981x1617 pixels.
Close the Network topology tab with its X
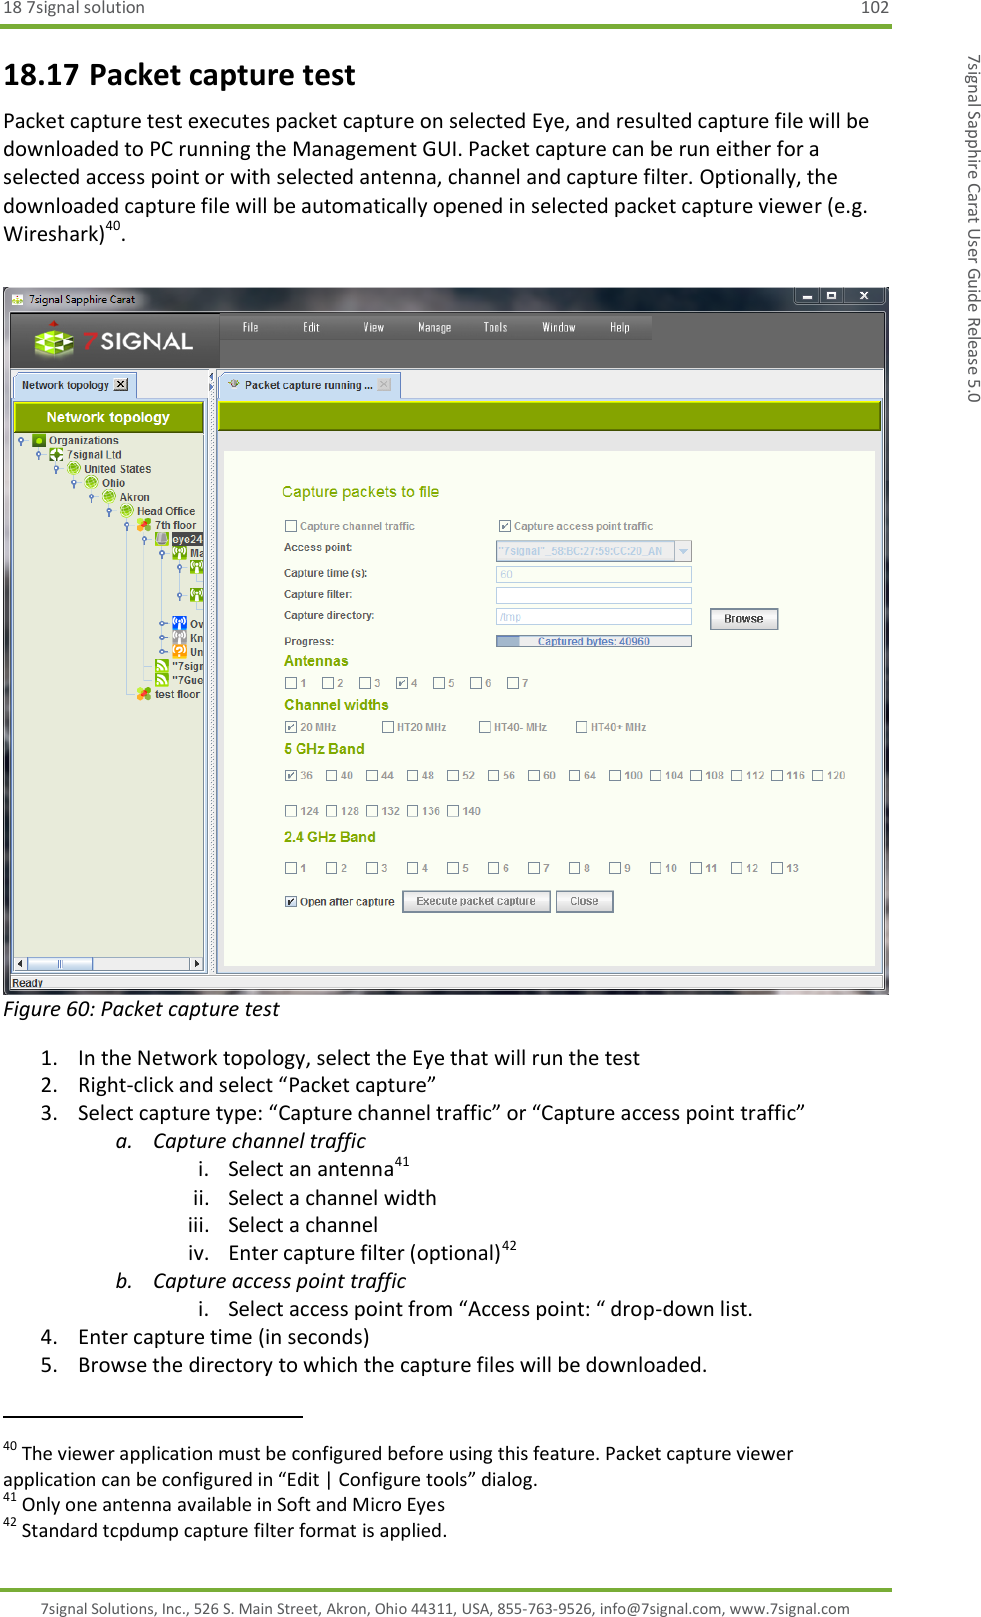pyautogui.click(x=121, y=384)
